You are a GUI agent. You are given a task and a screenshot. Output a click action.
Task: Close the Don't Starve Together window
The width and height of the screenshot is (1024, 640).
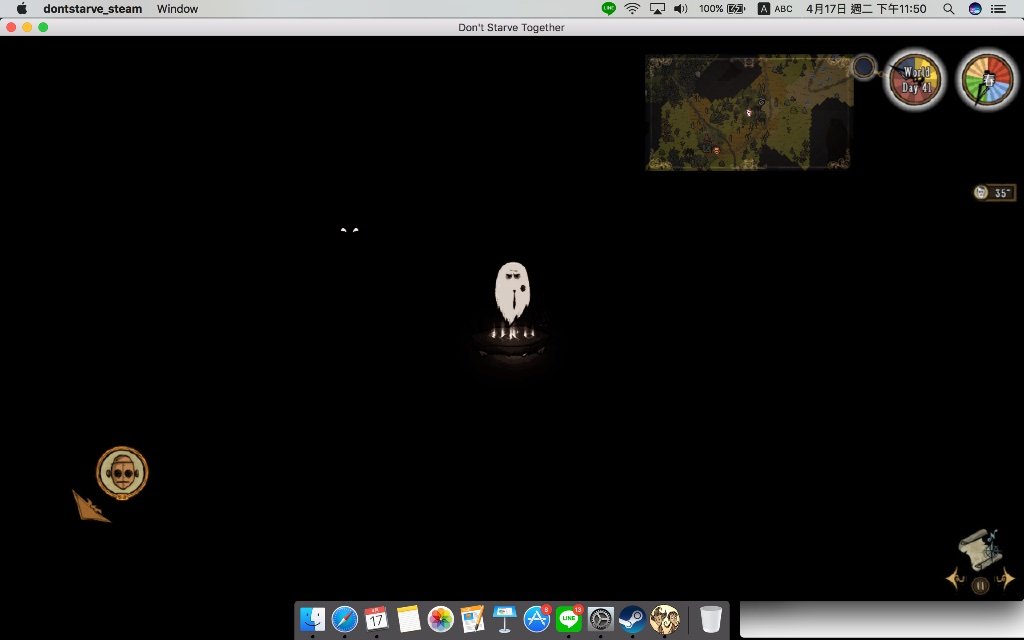tap(11, 27)
